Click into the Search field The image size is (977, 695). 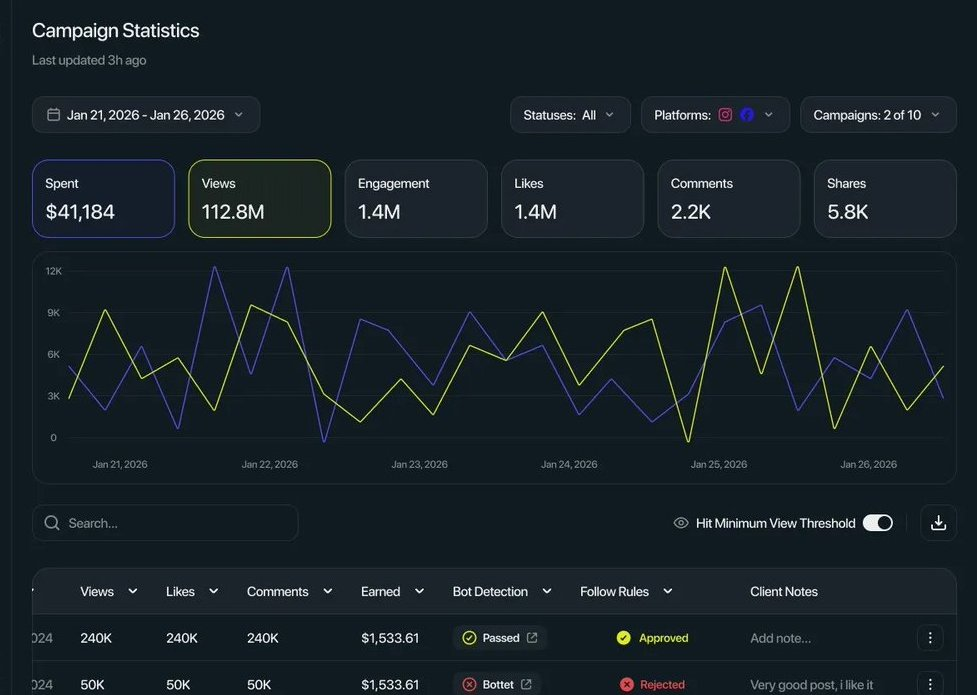pyautogui.click(x=165, y=523)
